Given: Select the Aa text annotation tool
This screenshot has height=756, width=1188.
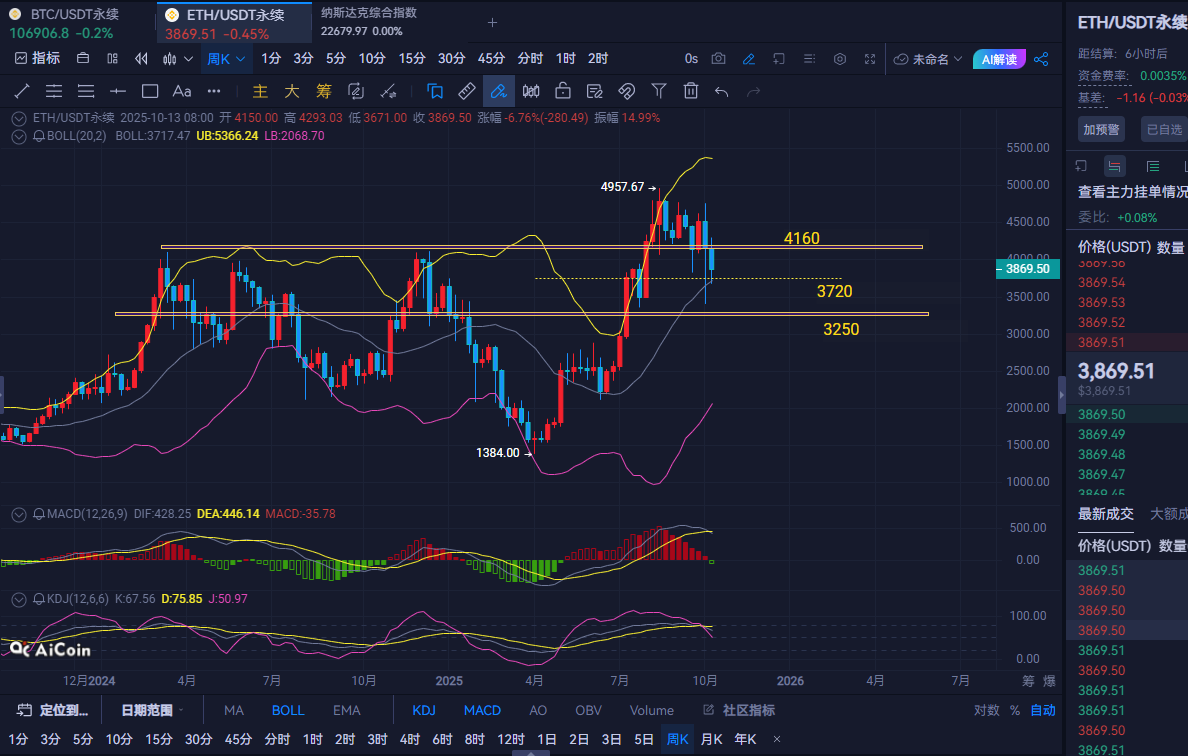Looking at the screenshot, I should coord(182,91).
